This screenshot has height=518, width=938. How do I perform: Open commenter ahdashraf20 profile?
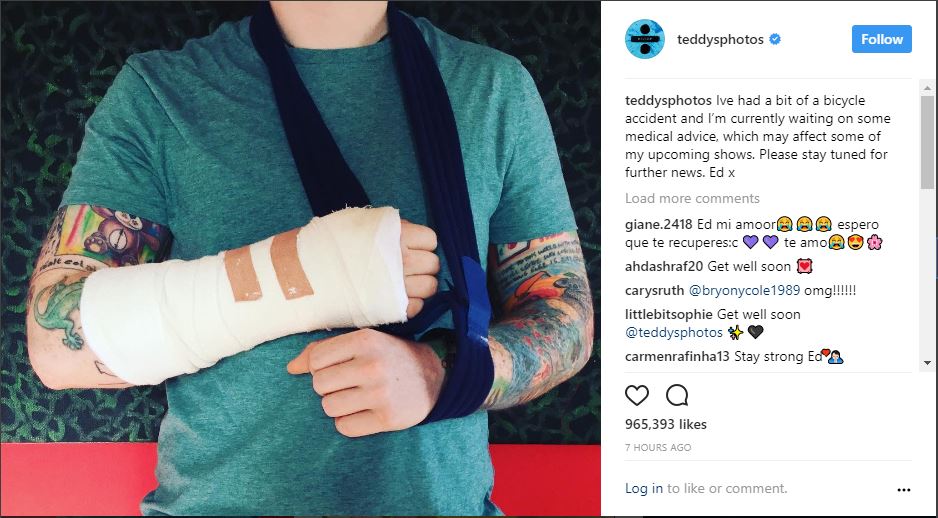tap(664, 267)
